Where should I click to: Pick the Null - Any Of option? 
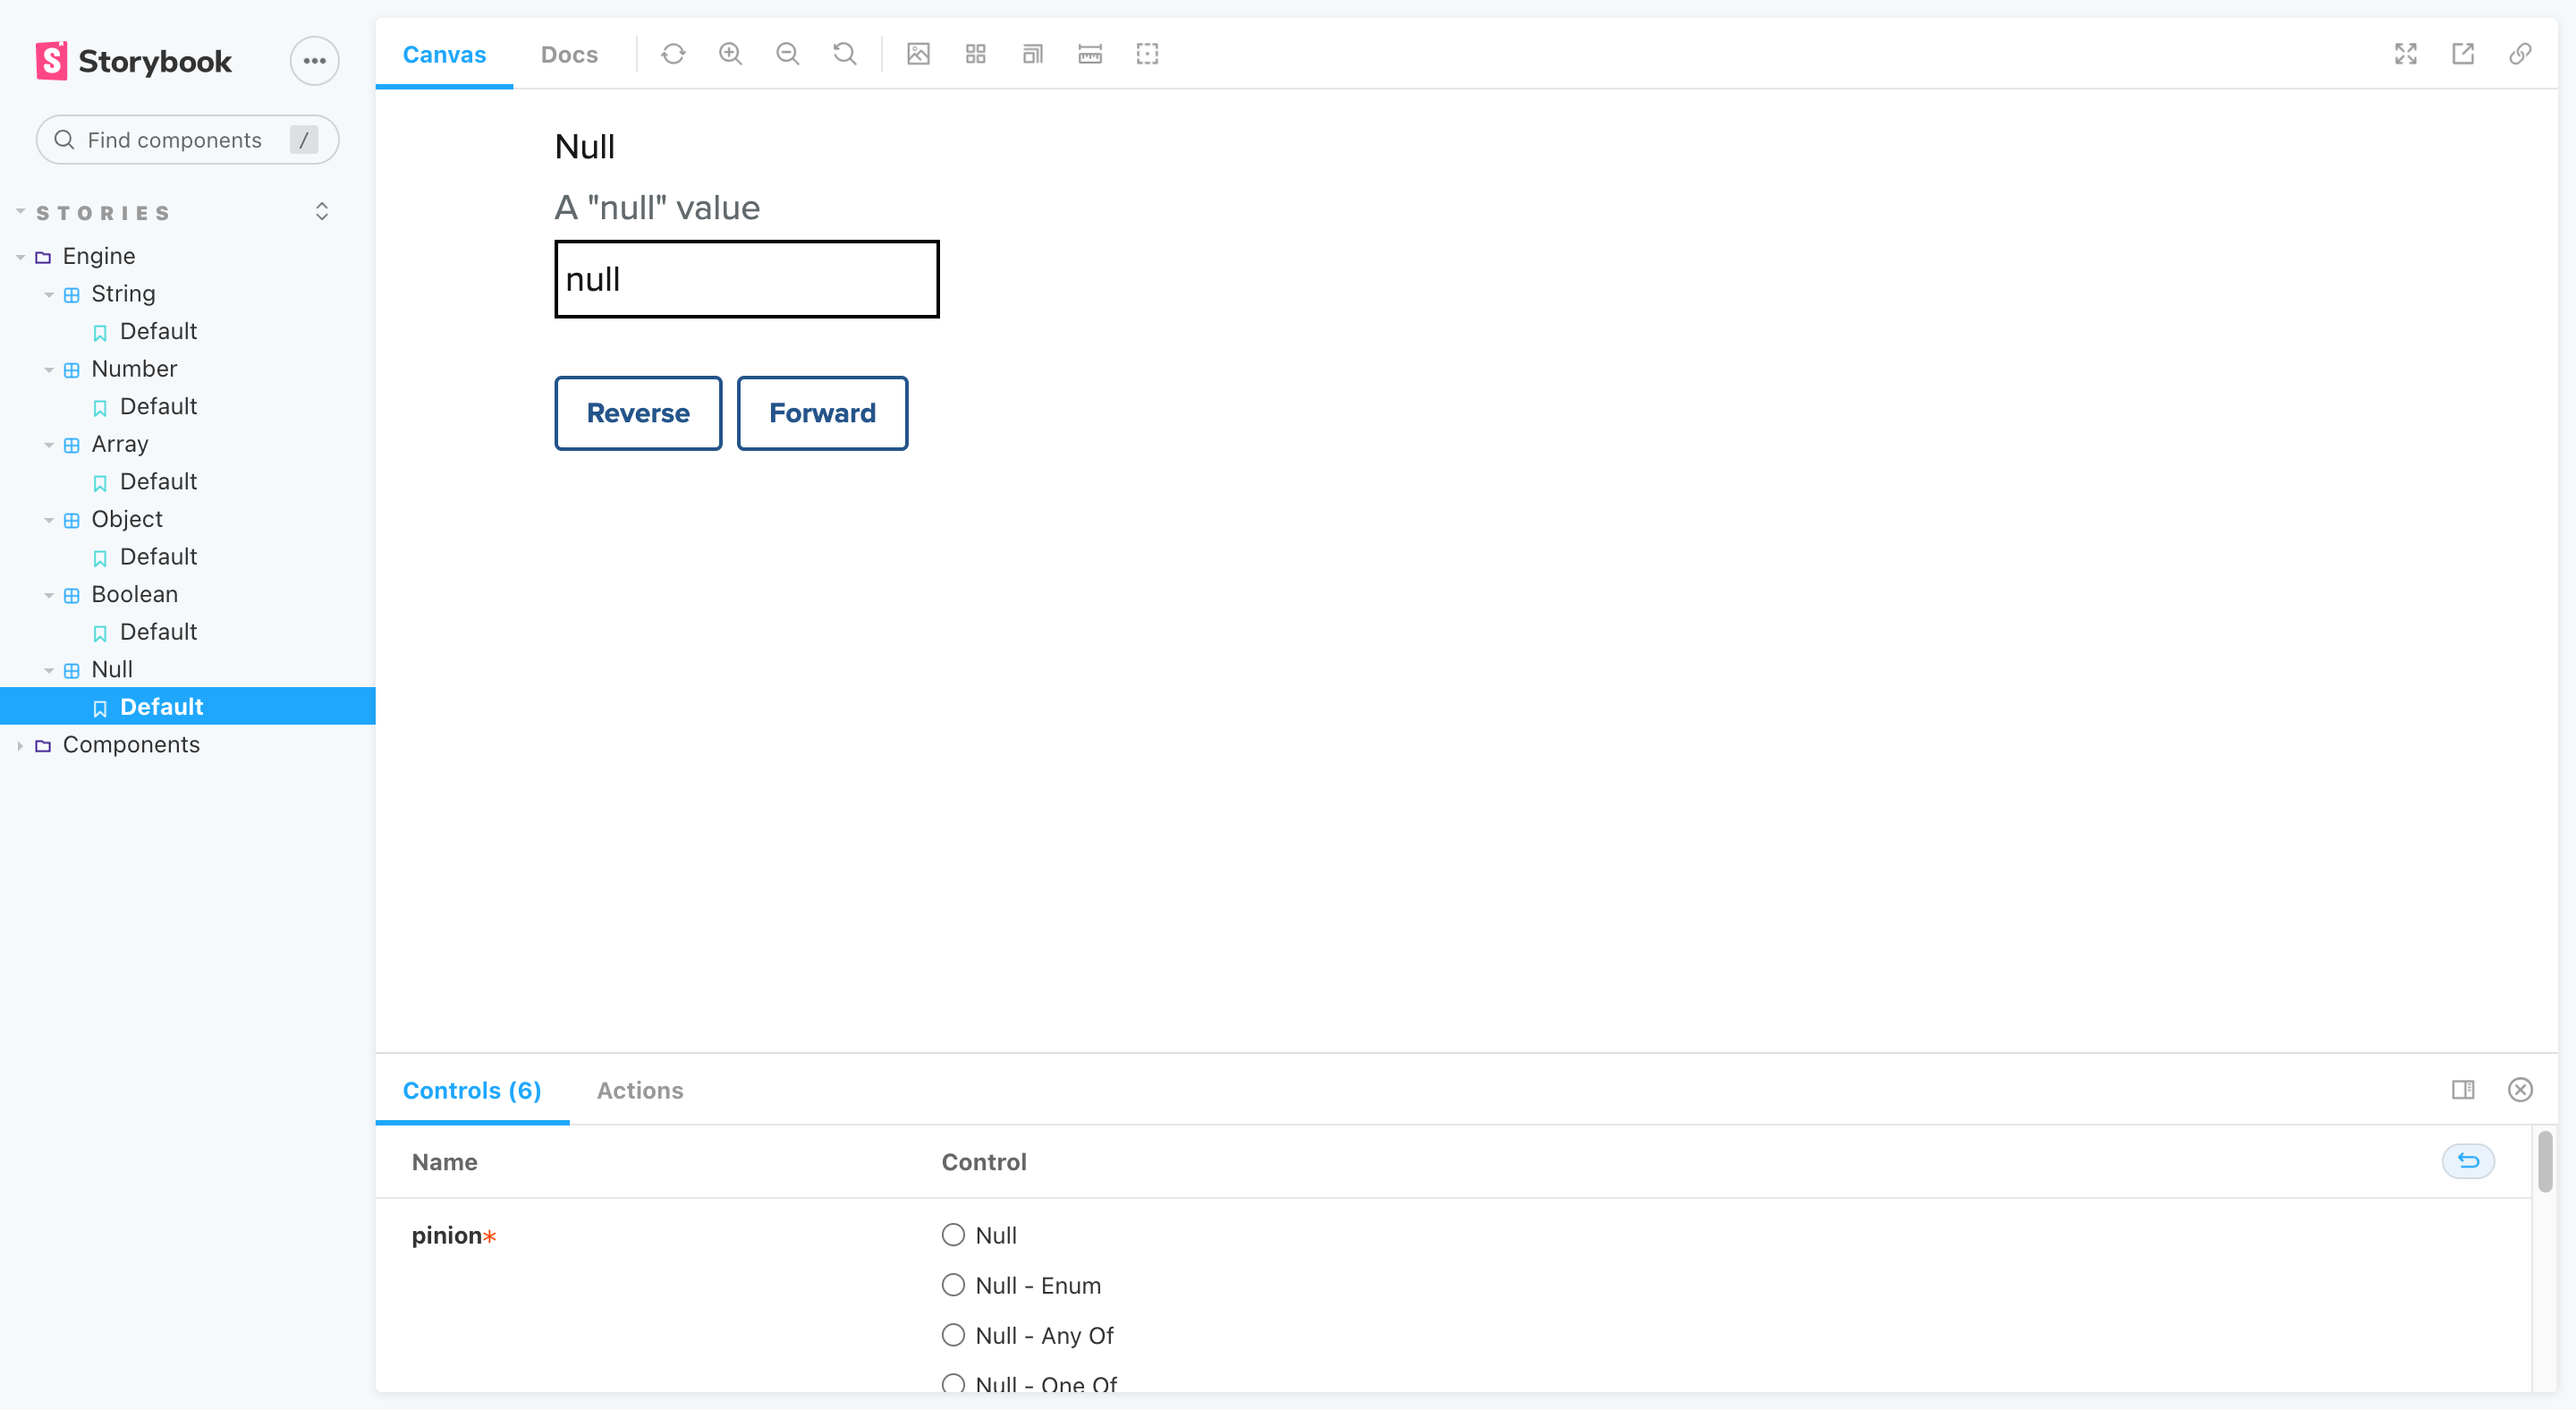(x=953, y=1335)
